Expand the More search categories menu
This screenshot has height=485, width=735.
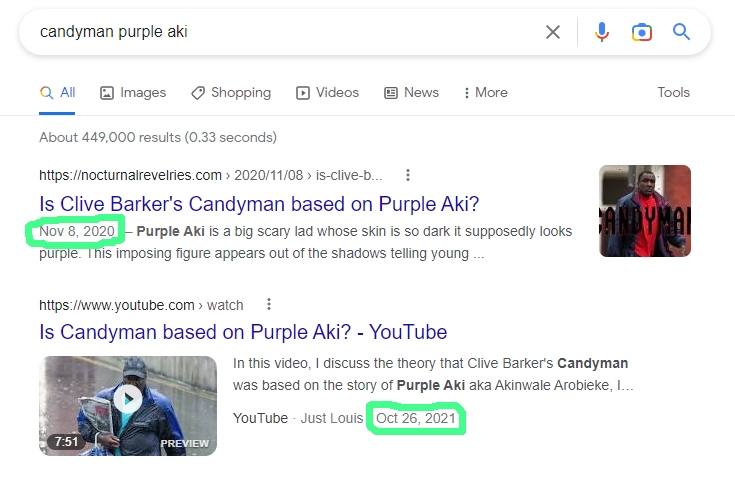(485, 92)
